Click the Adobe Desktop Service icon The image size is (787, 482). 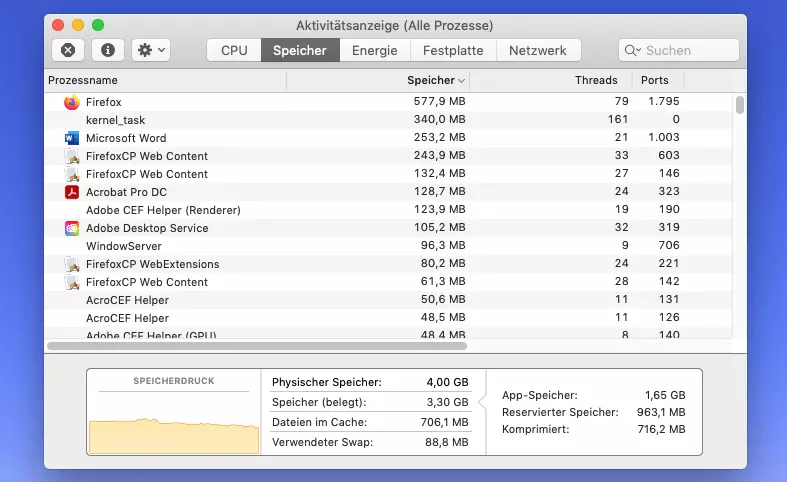click(72, 228)
